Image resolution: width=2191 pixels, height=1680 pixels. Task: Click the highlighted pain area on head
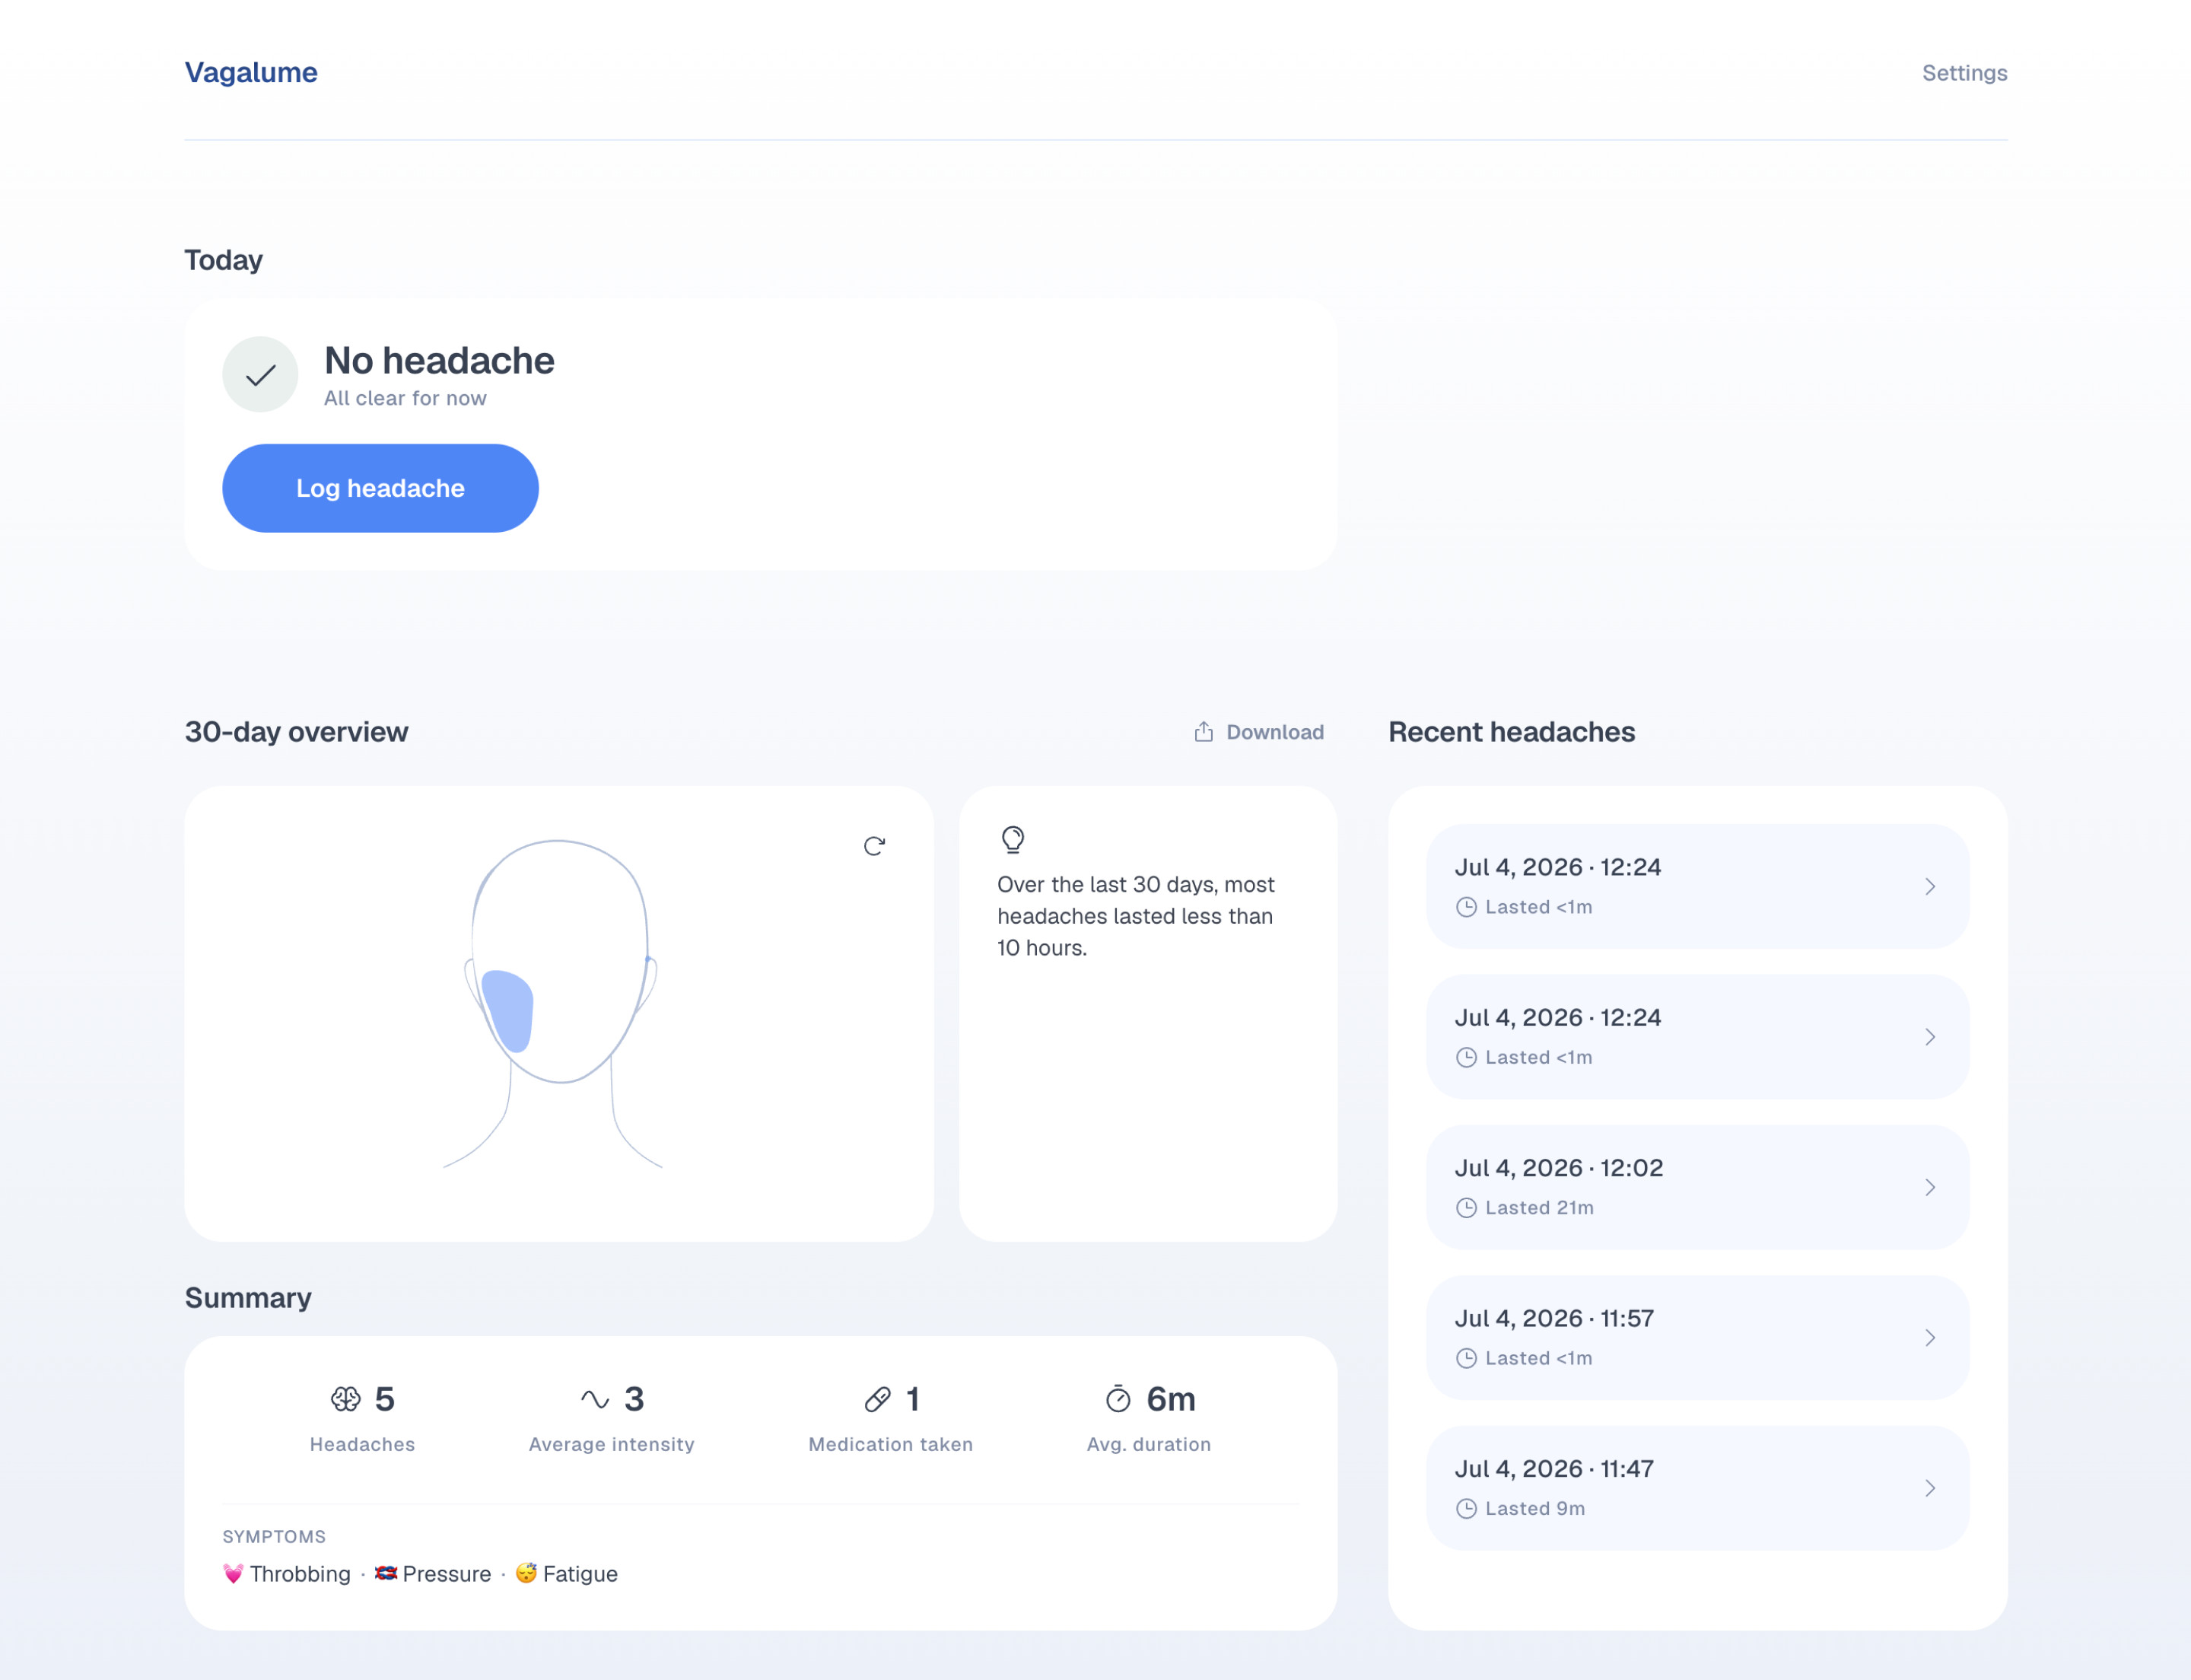pos(509,1010)
